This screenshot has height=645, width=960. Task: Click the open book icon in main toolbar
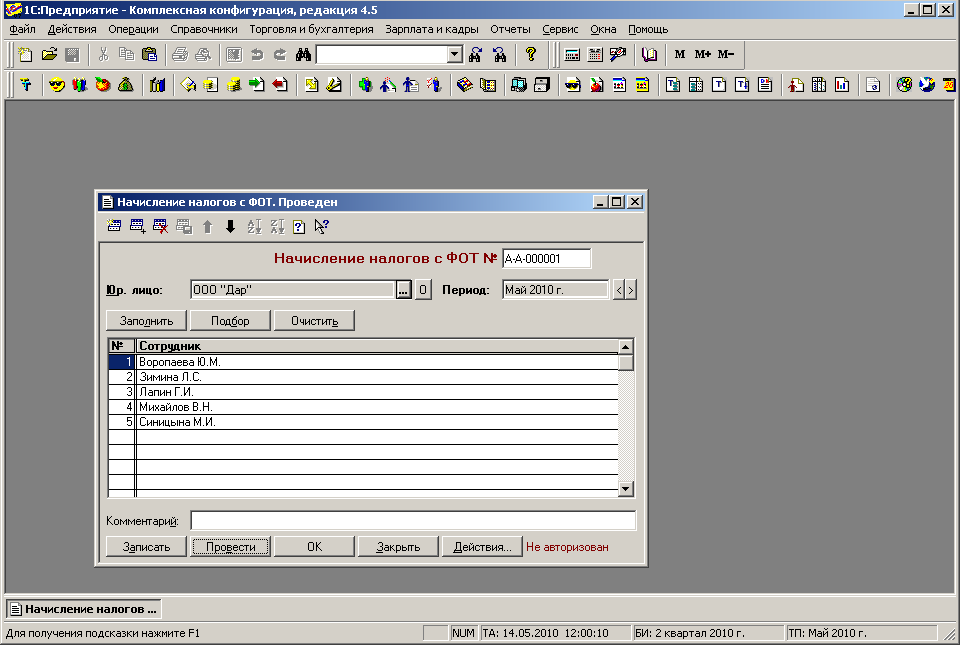(x=649, y=54)
